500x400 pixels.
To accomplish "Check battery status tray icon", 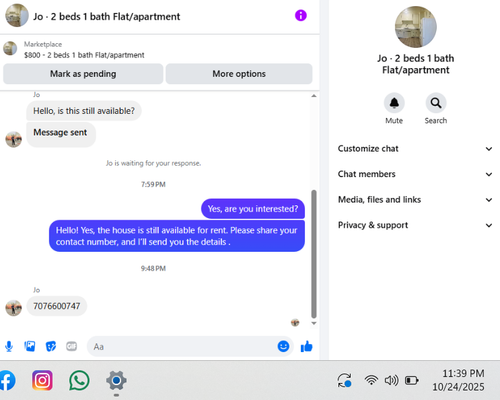I will point(412,380).
